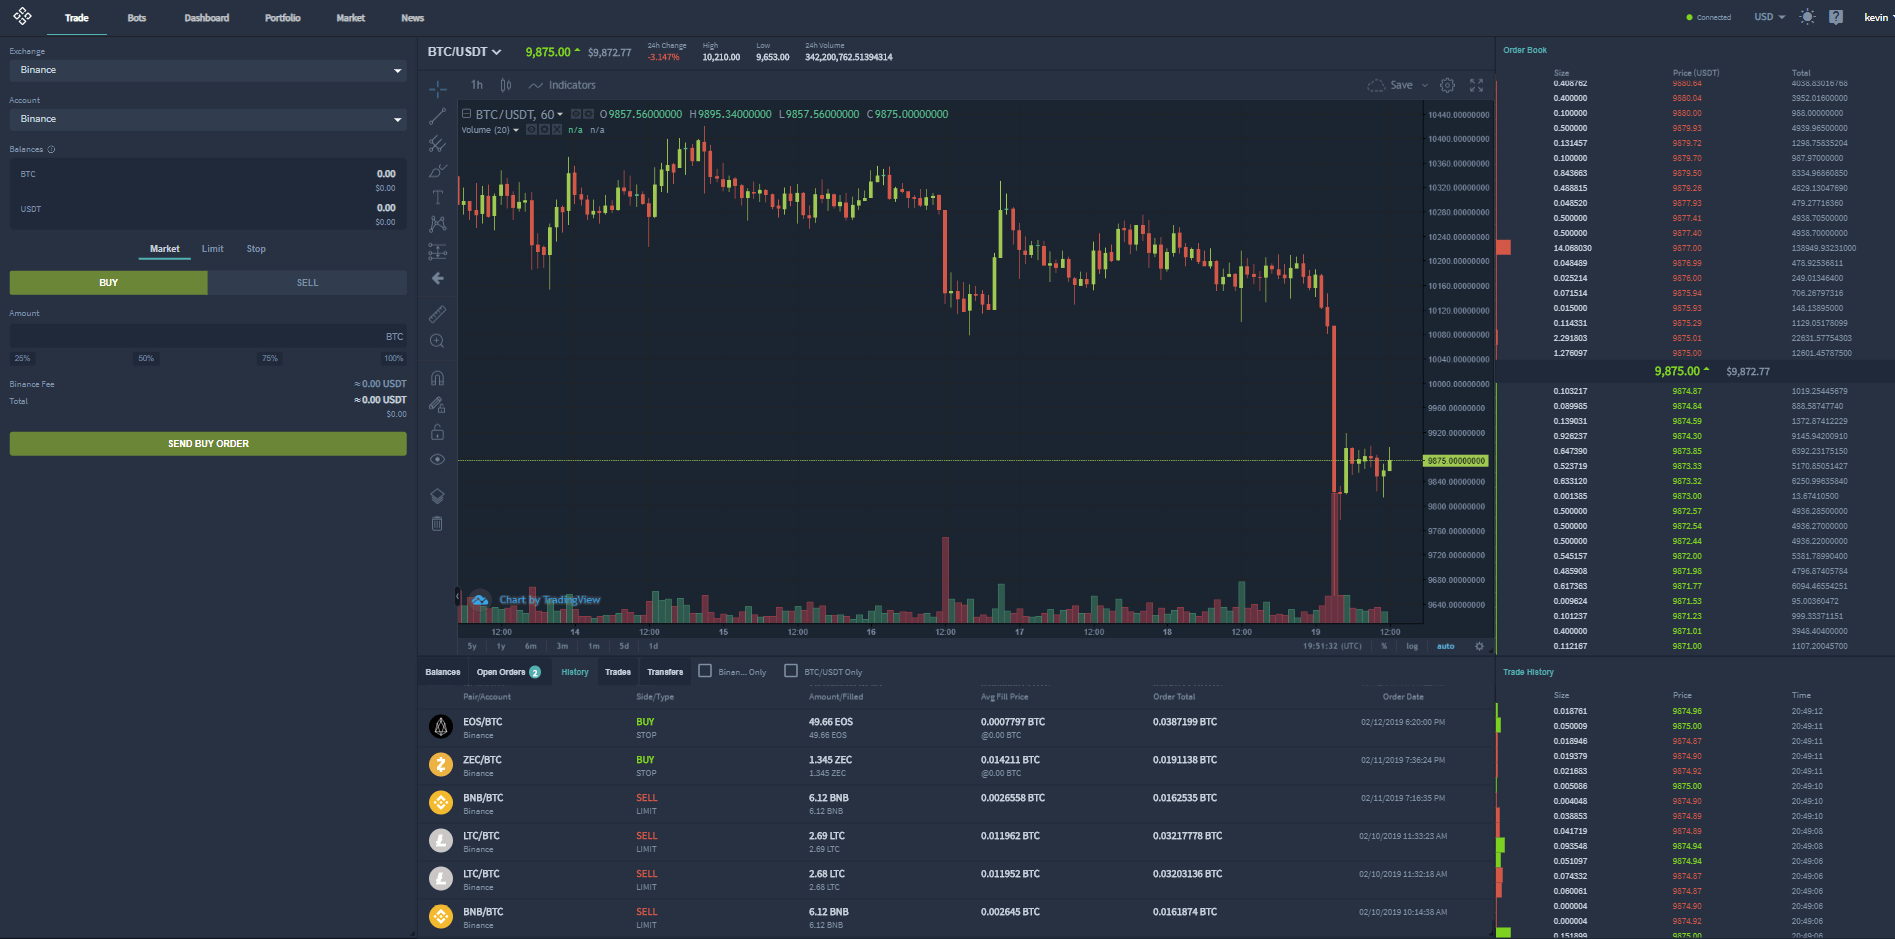Open the Portfolio page
Screen dimensions: 1895x939
[283, 18]
